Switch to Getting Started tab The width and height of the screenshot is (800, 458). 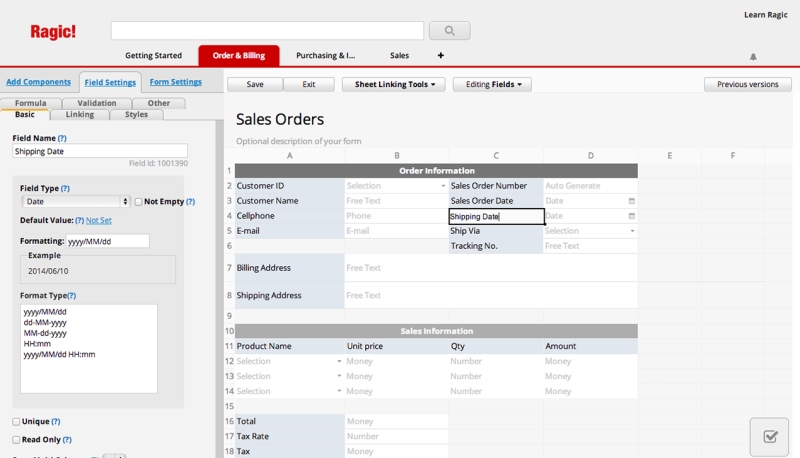[x=154, y=56]
